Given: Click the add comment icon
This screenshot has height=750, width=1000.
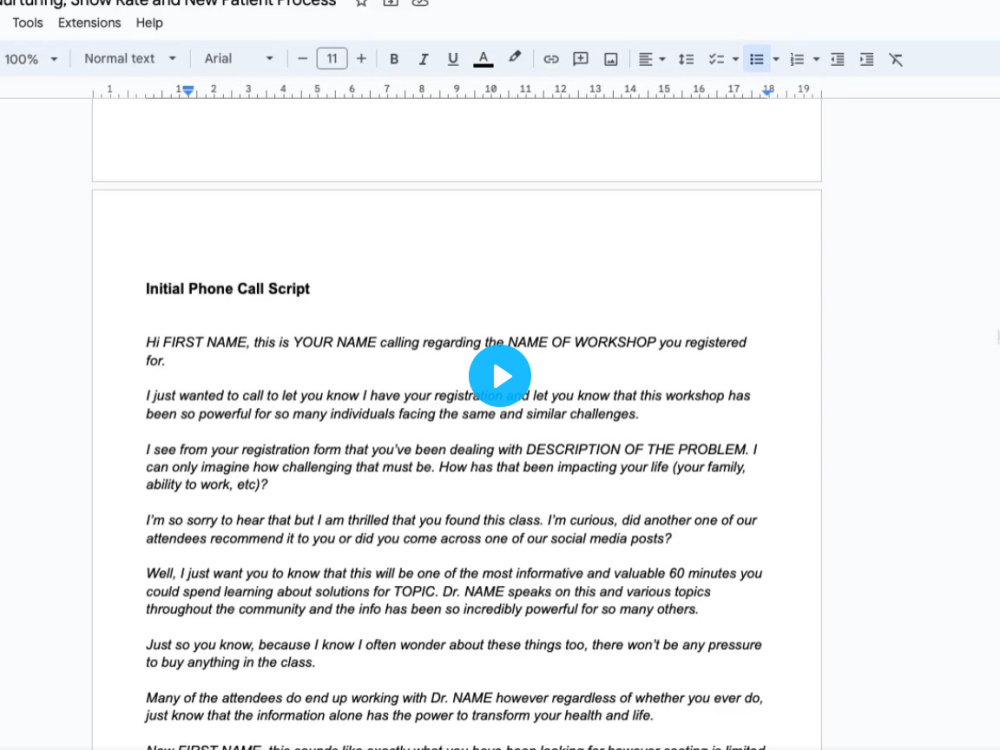Looking at the screenshot, I should [x=580, y=59].
